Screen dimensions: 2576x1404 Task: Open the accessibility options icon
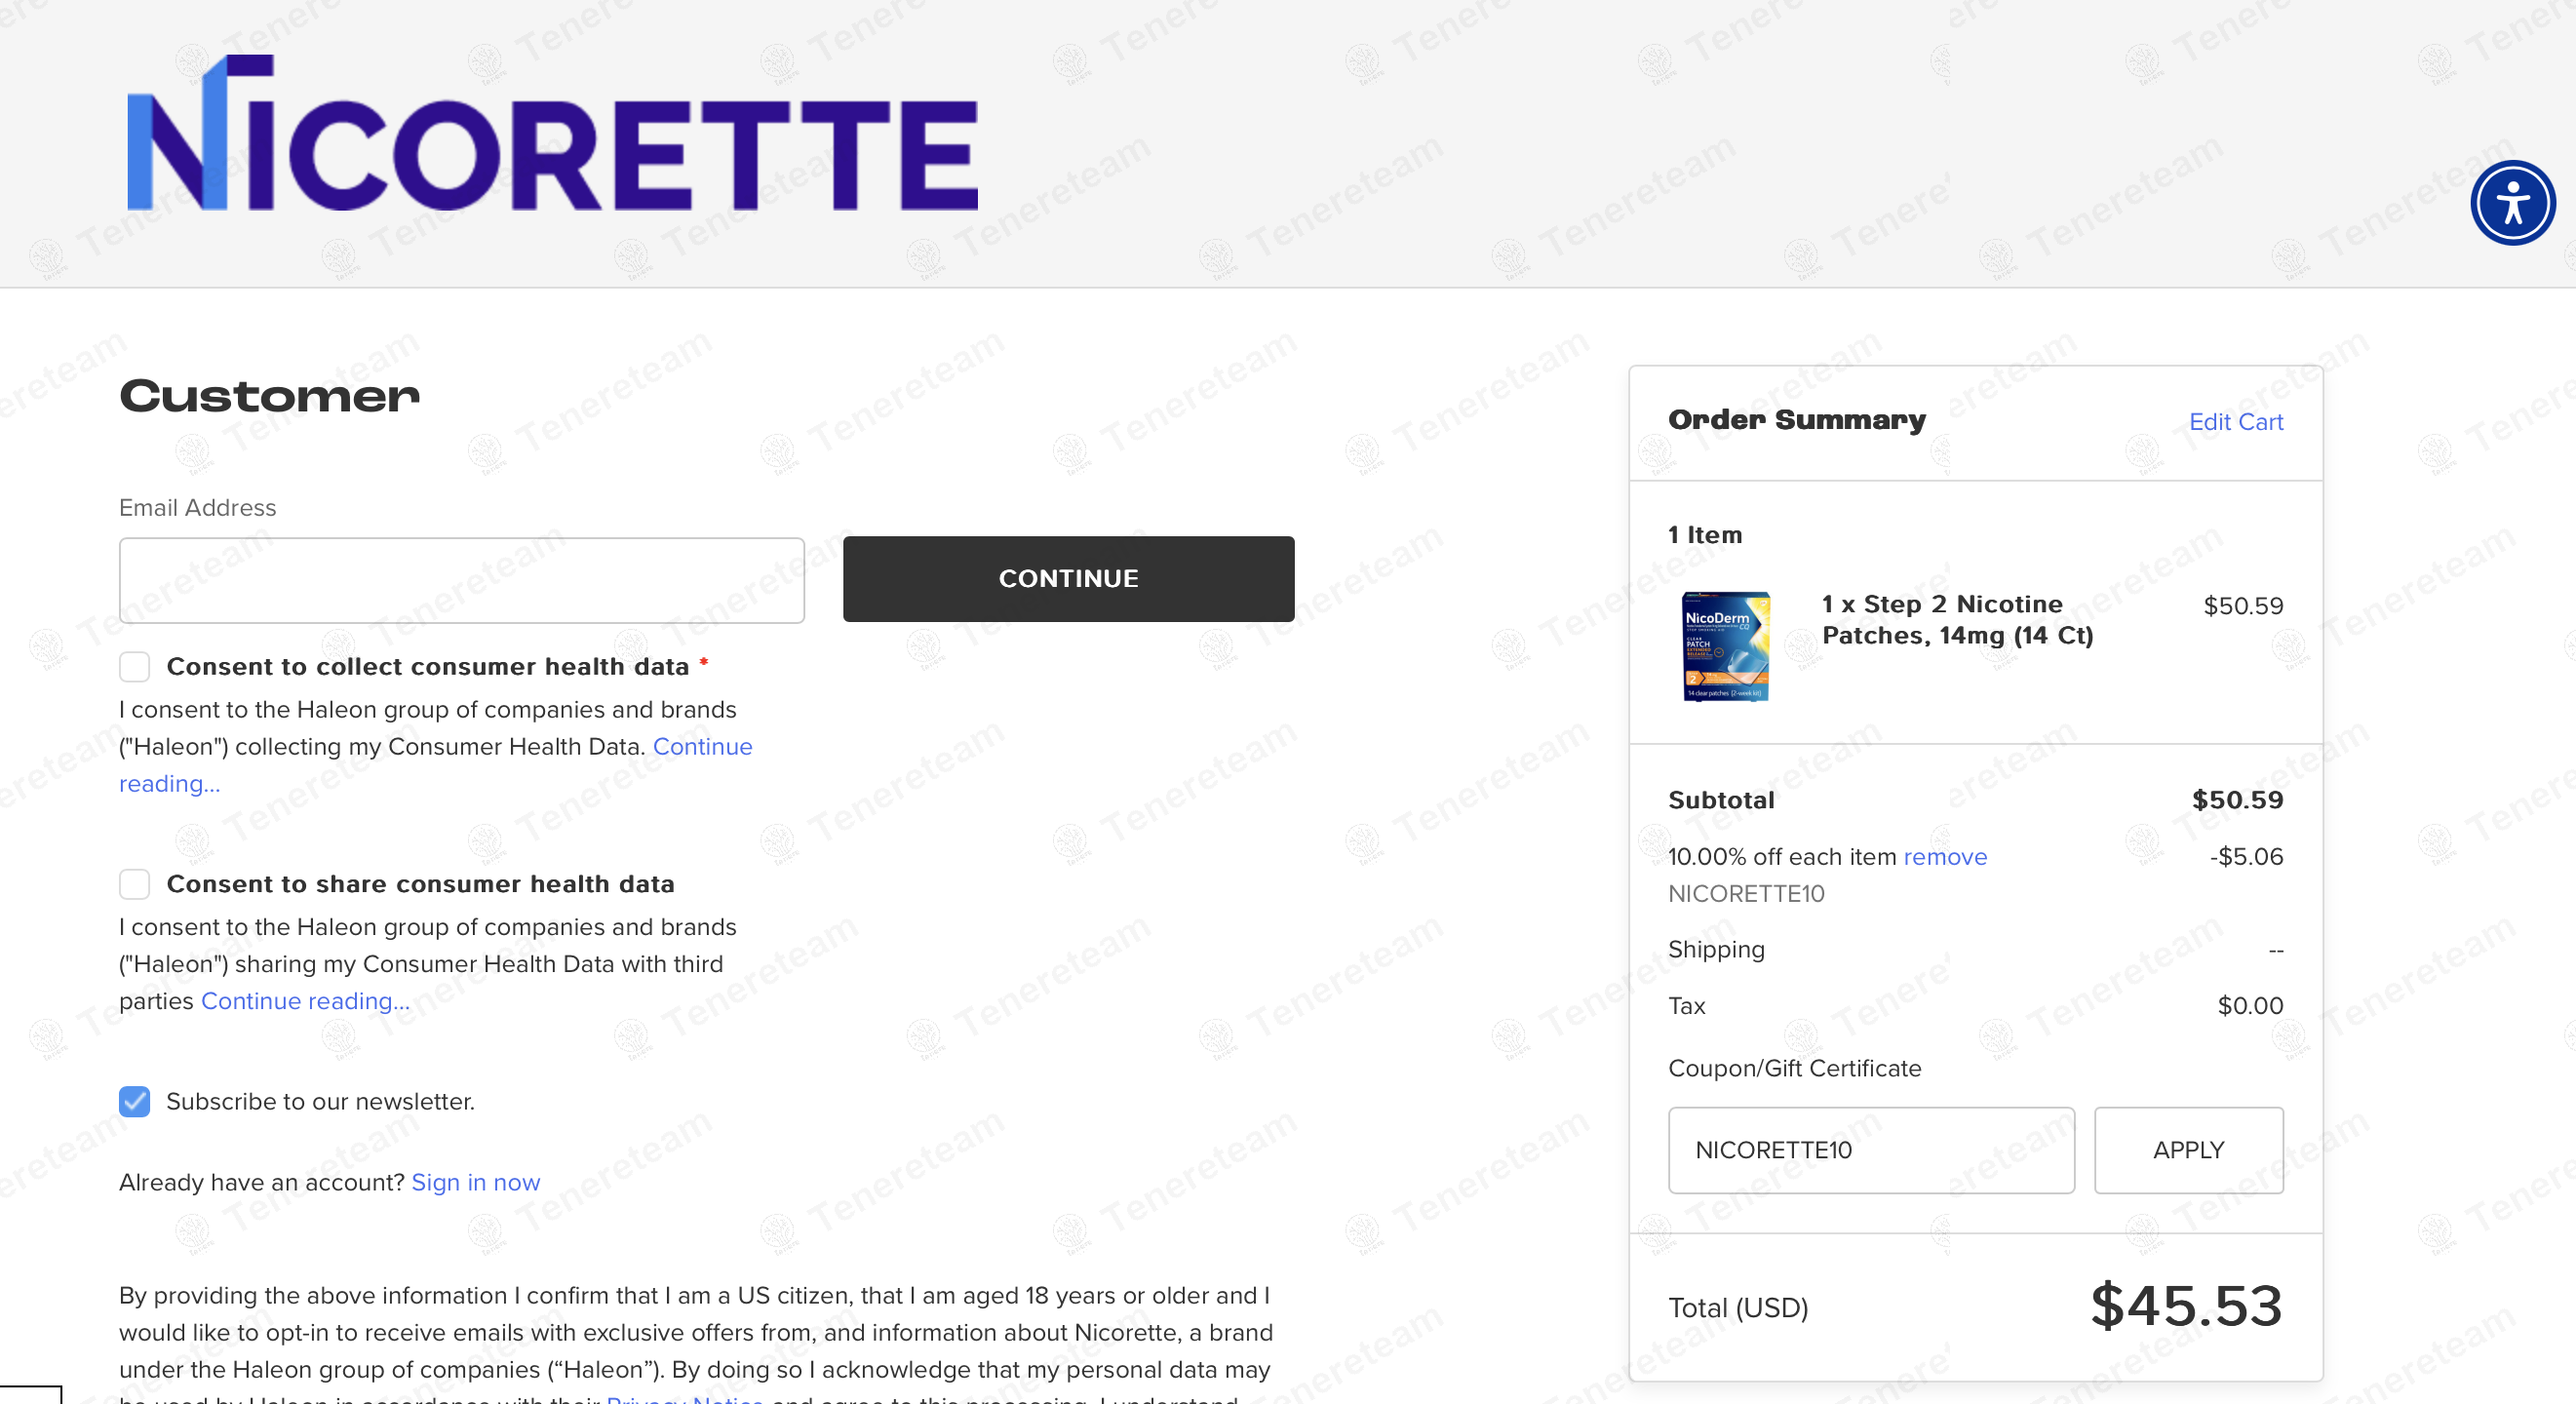[2511, 203]
